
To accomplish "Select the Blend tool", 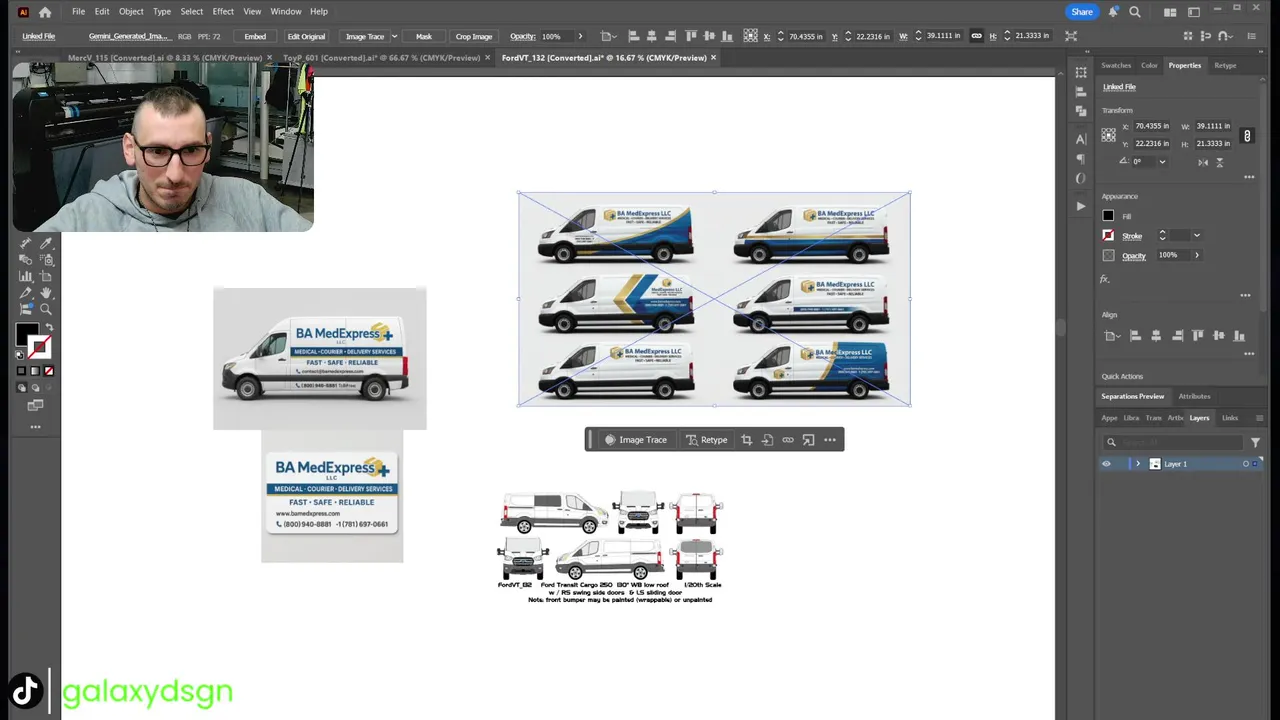I will [x=25, y=259].
